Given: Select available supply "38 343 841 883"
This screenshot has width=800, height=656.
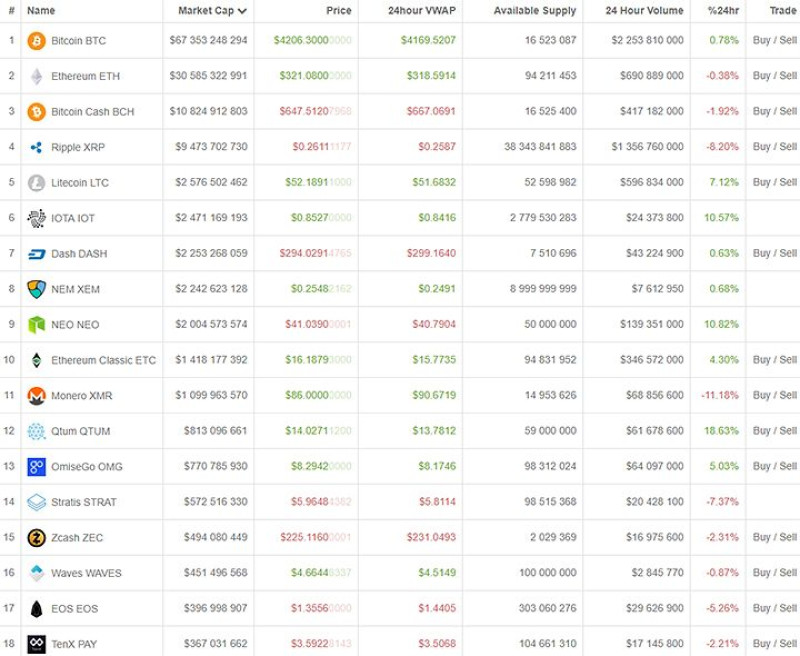Looking at the screenshot, I should click(x=540, y=147).
